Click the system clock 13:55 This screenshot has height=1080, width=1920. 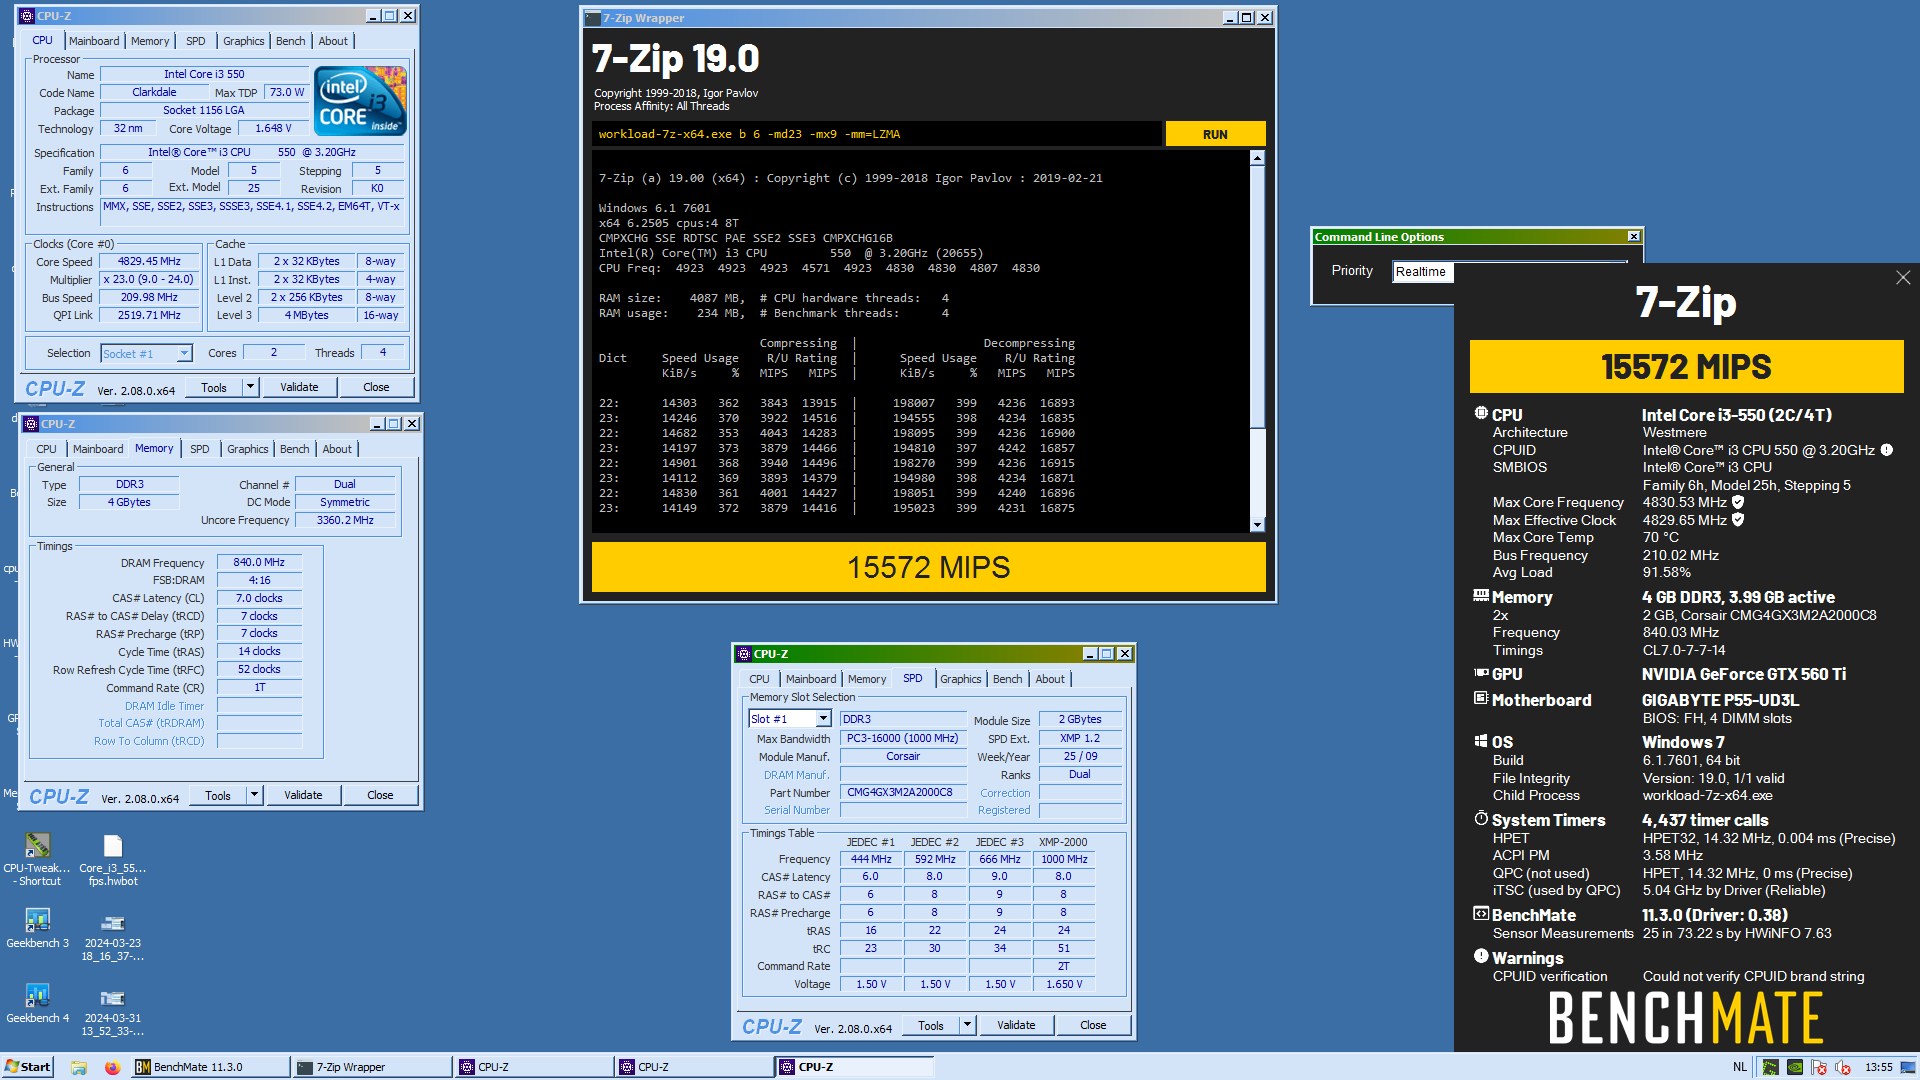click(x=1879, y=1067)
